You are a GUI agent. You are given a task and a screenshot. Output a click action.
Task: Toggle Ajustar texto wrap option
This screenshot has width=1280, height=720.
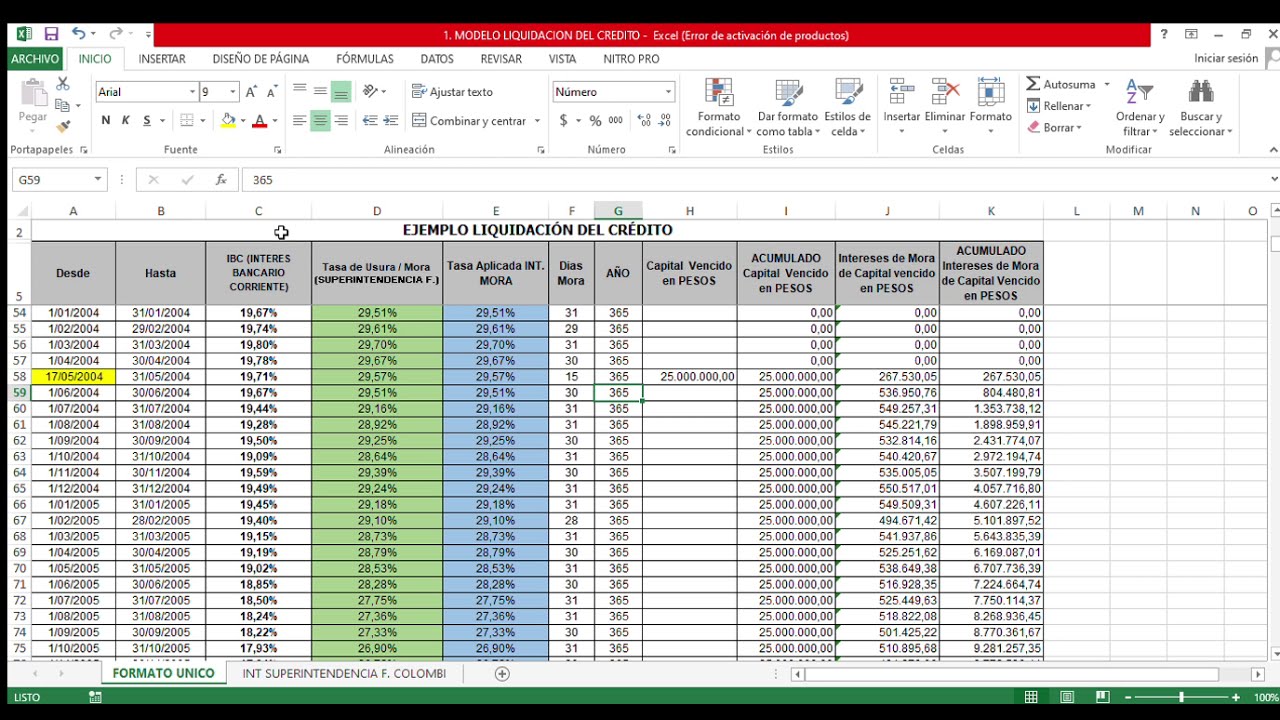[x=452, y=92]
